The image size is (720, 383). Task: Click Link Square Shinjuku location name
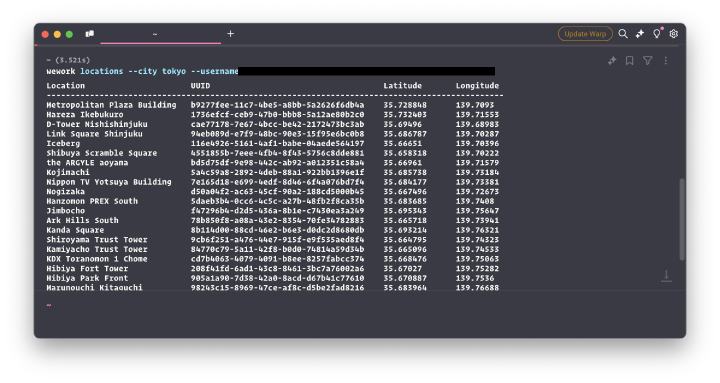pos(95,134)
